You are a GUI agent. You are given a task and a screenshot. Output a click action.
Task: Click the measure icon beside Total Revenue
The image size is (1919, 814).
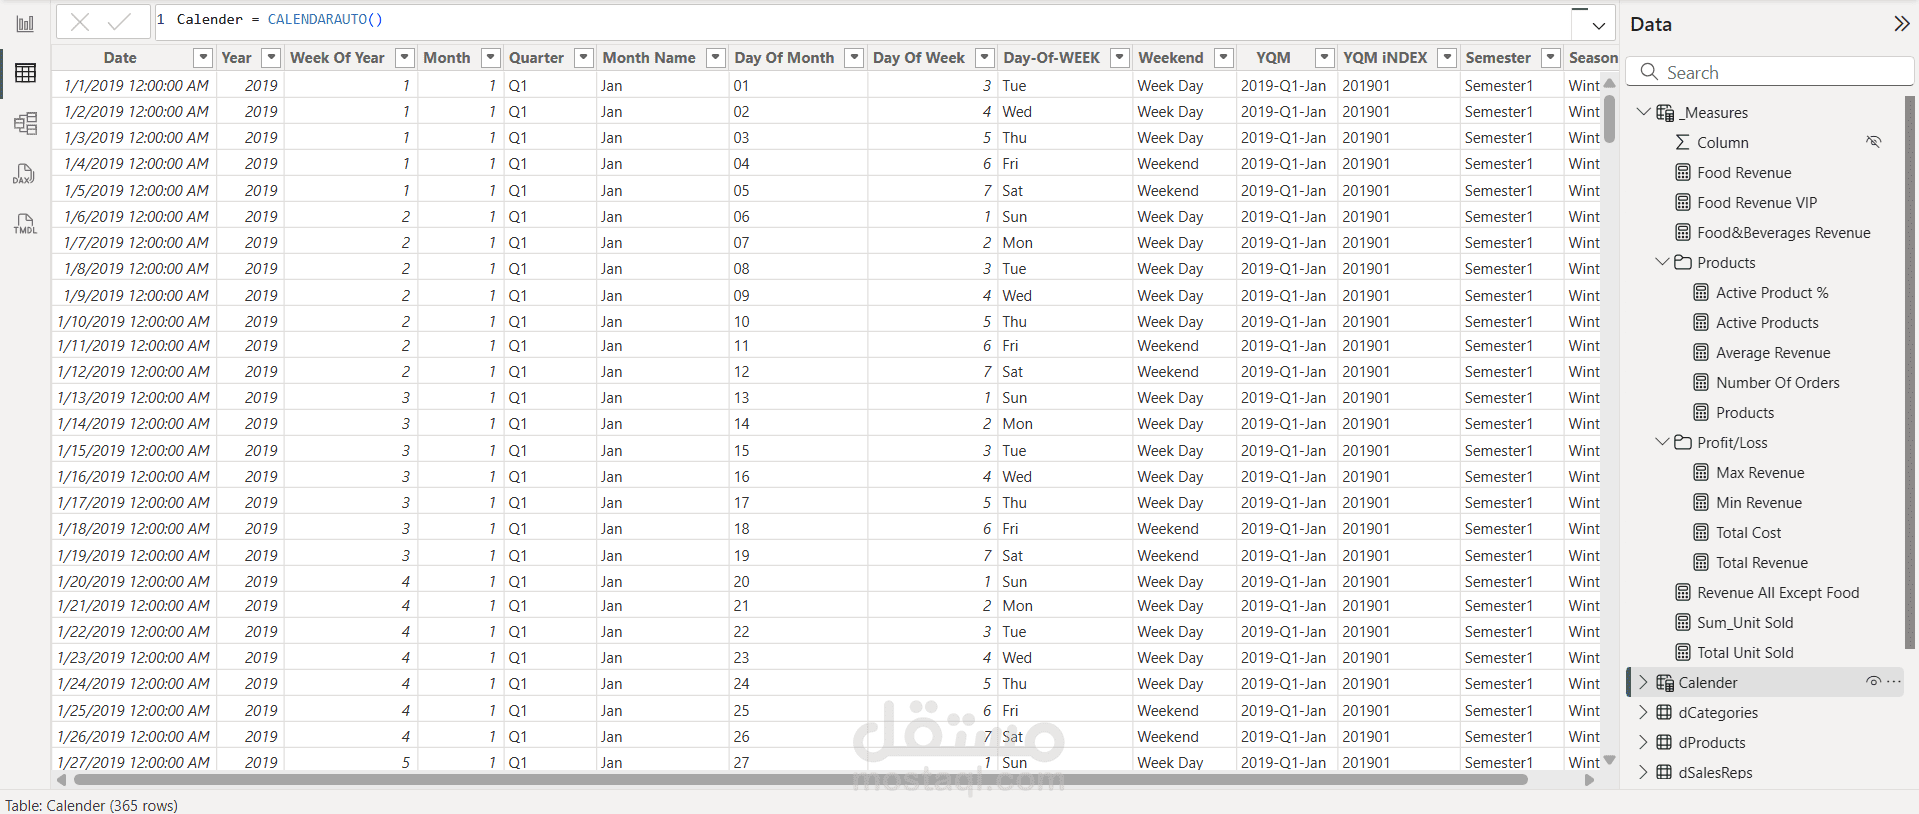1701,563
